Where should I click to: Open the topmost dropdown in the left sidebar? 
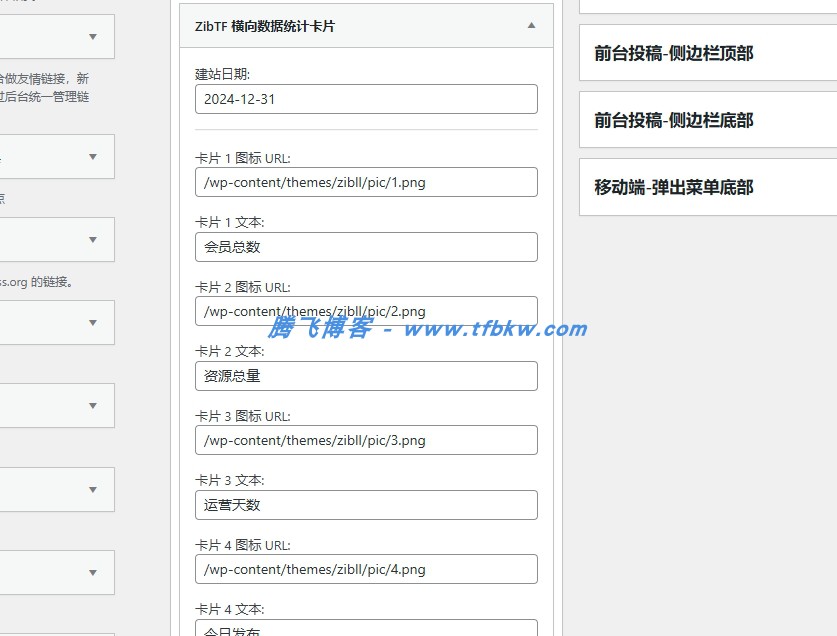pos(57,37)
